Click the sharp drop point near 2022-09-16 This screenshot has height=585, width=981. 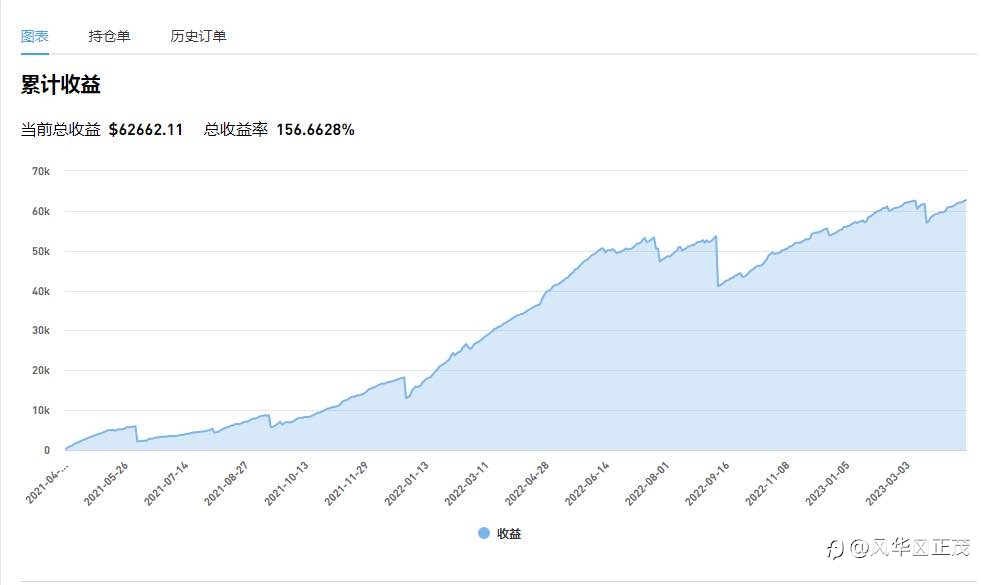[718, 286]
